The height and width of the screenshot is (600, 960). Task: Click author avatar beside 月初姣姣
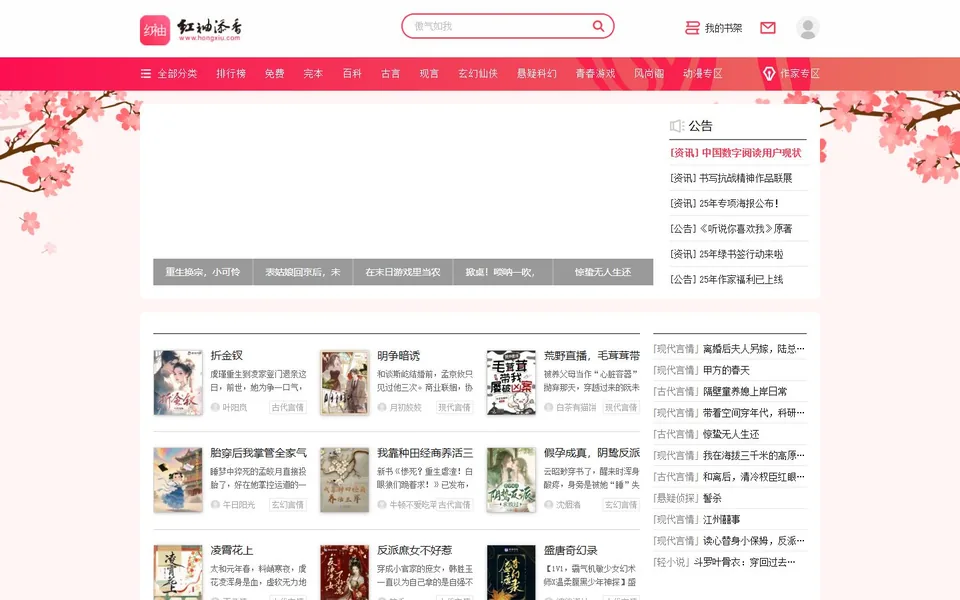click(x=381, y=407)
